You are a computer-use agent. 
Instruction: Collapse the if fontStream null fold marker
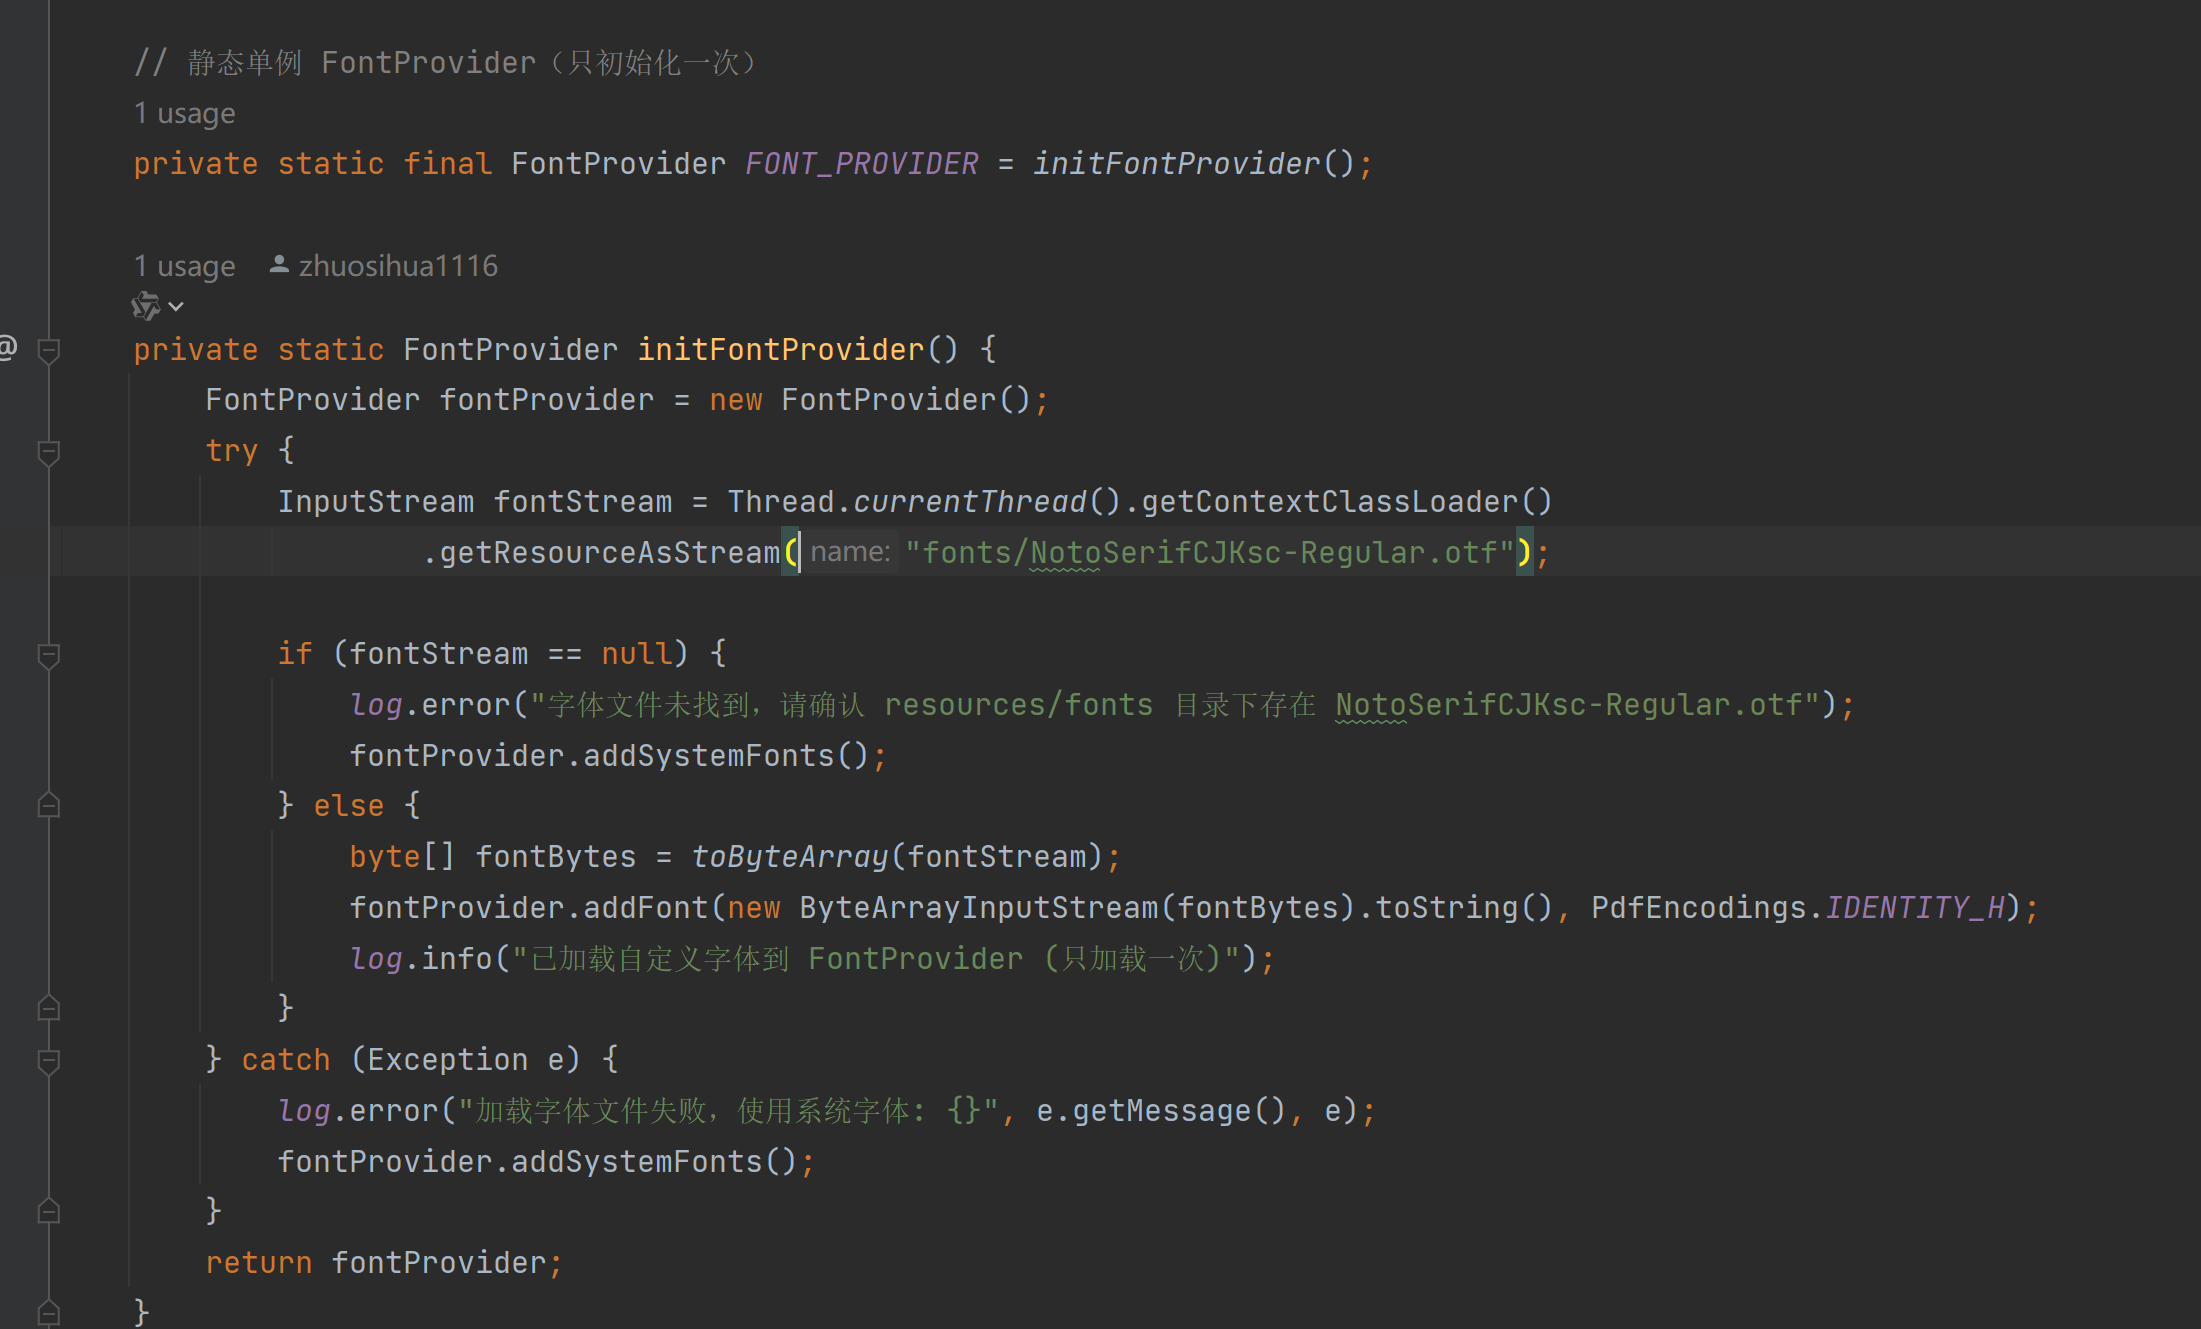tap(48, 655)
